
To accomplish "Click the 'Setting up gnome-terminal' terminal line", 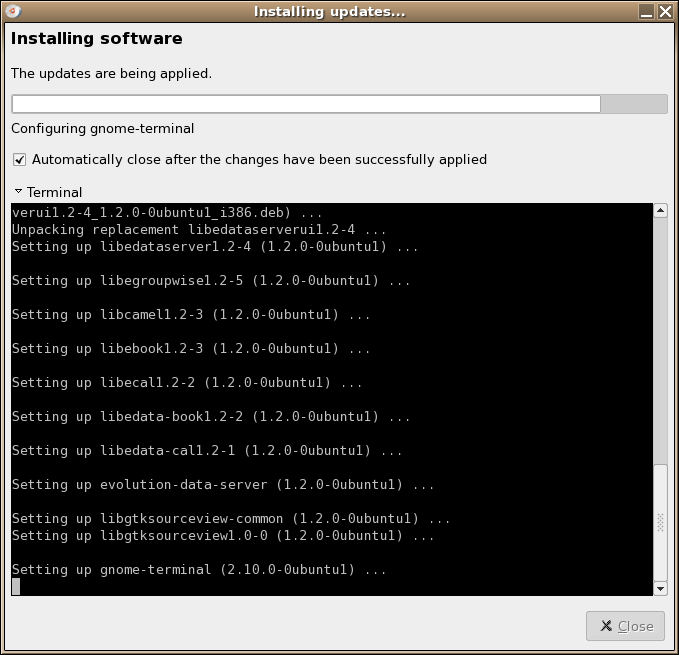I will 199,570.
